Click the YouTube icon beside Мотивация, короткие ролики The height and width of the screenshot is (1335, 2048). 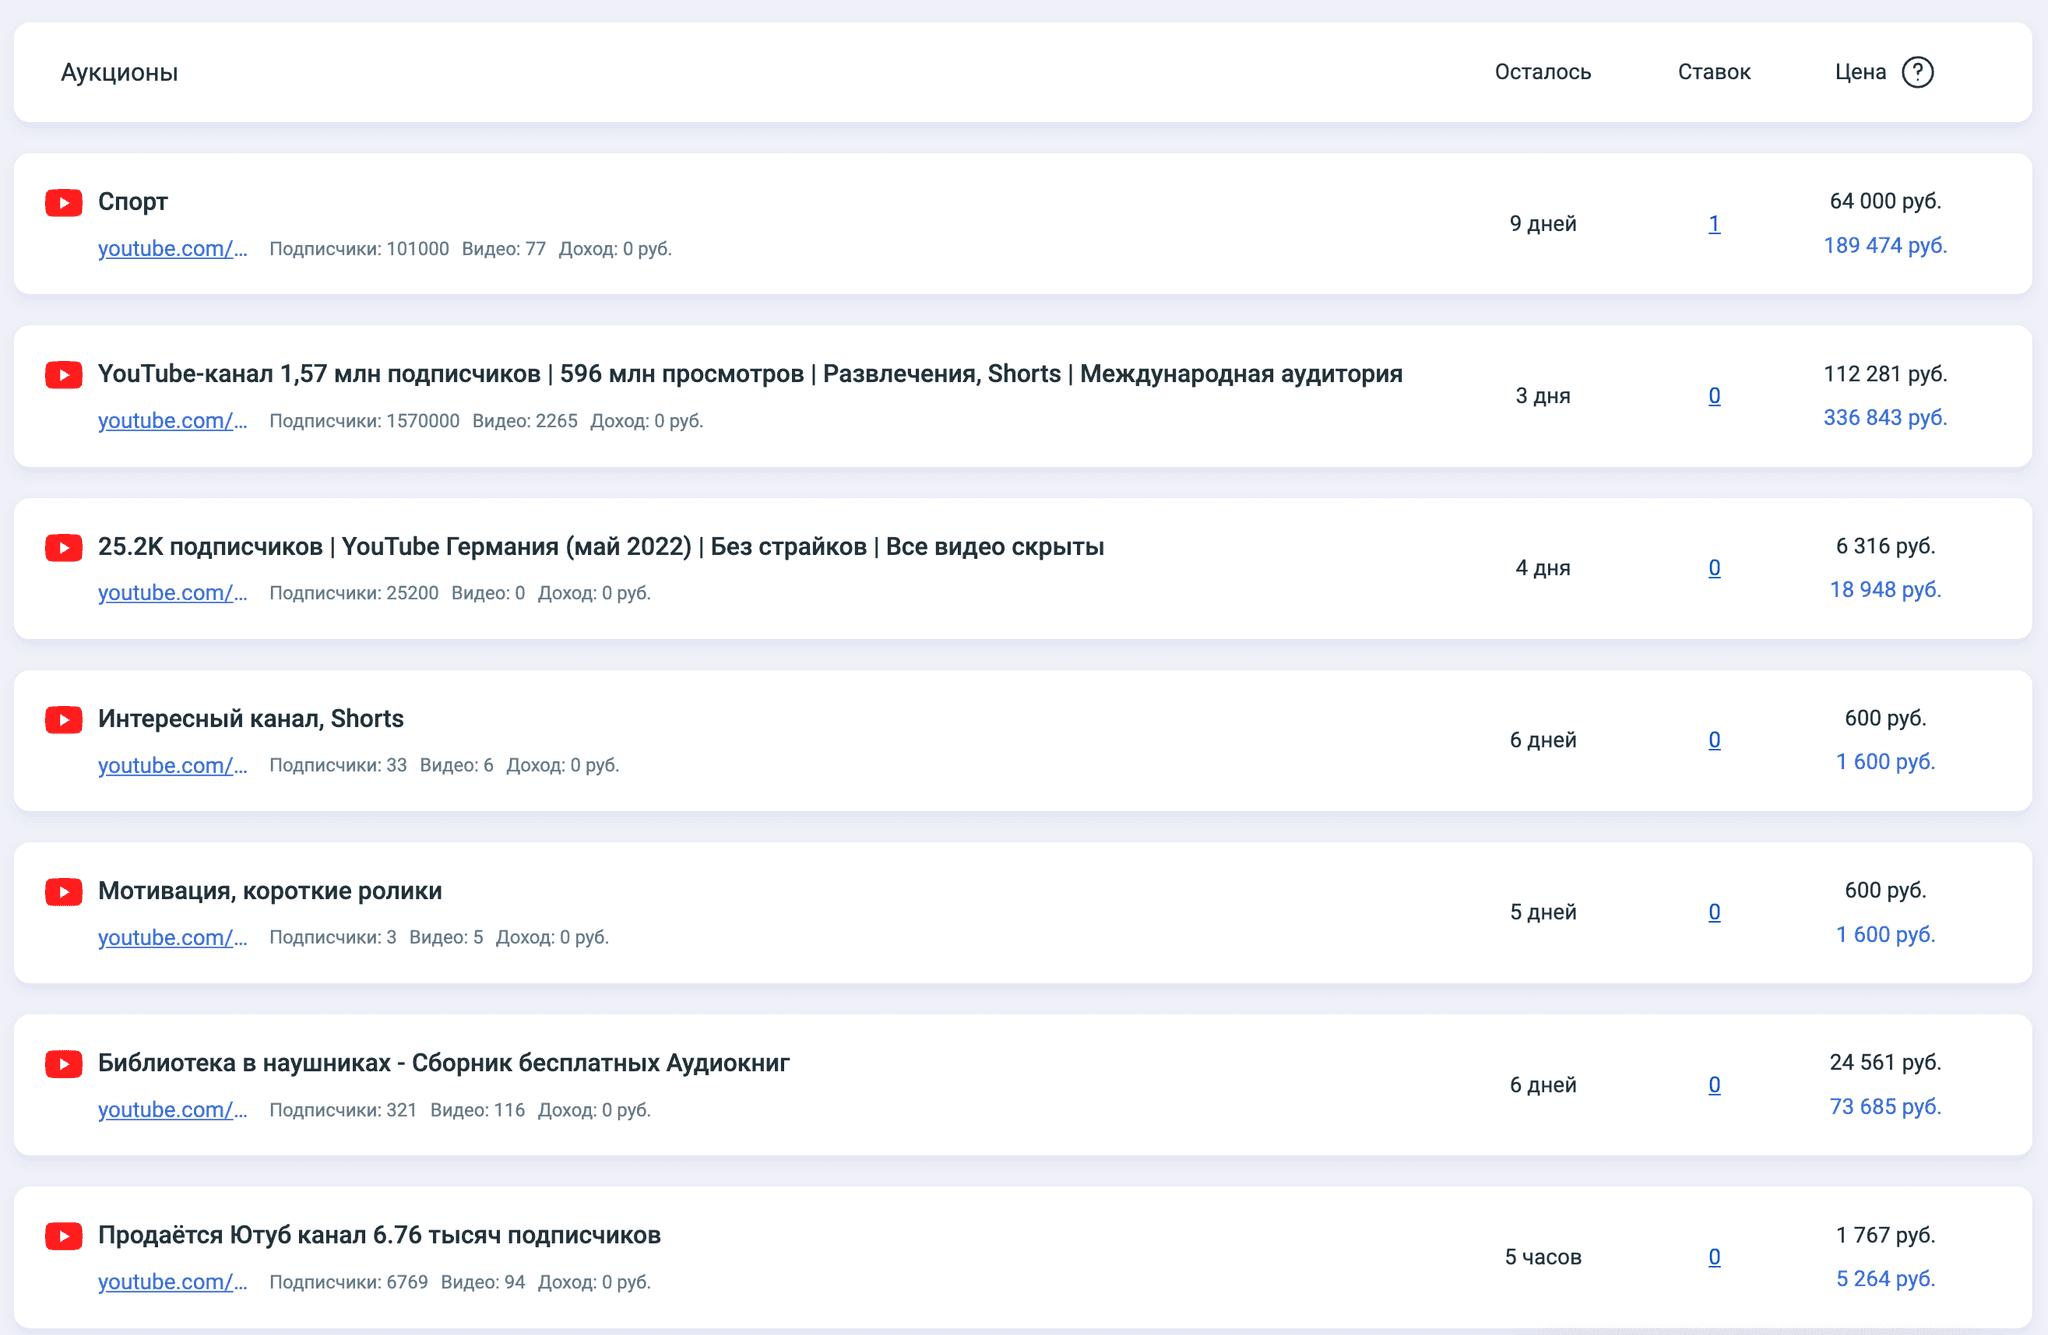pos(64,892)
